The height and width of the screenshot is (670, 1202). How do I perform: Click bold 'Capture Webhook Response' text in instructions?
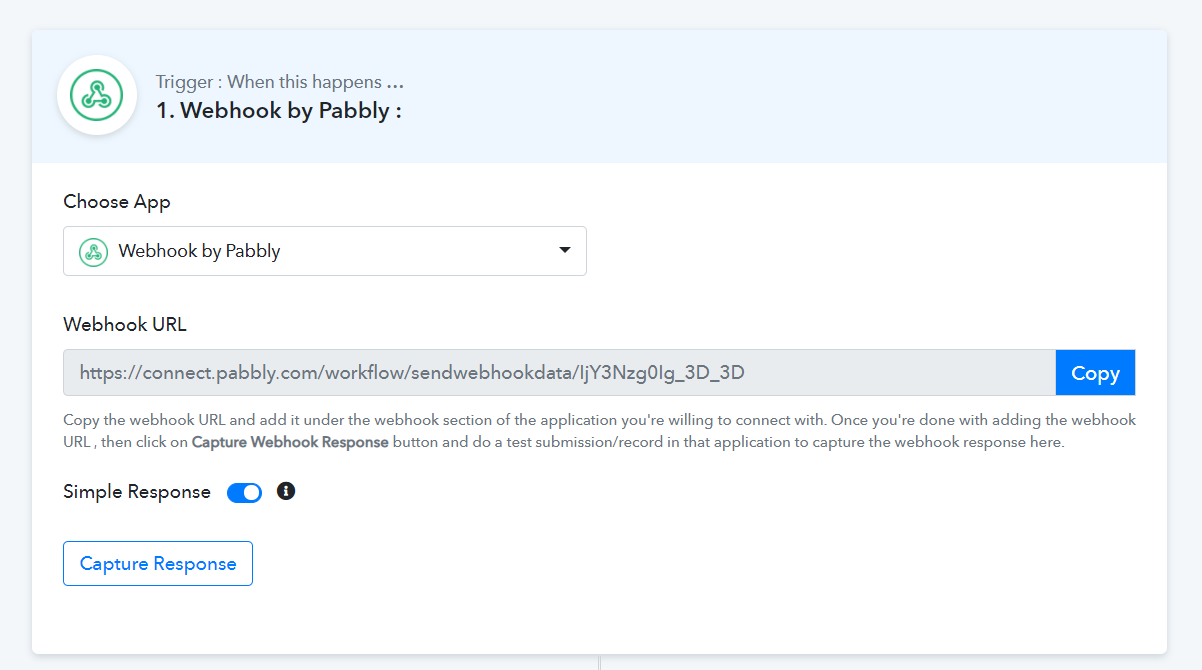pyautogui.click(x=290, y=442)
